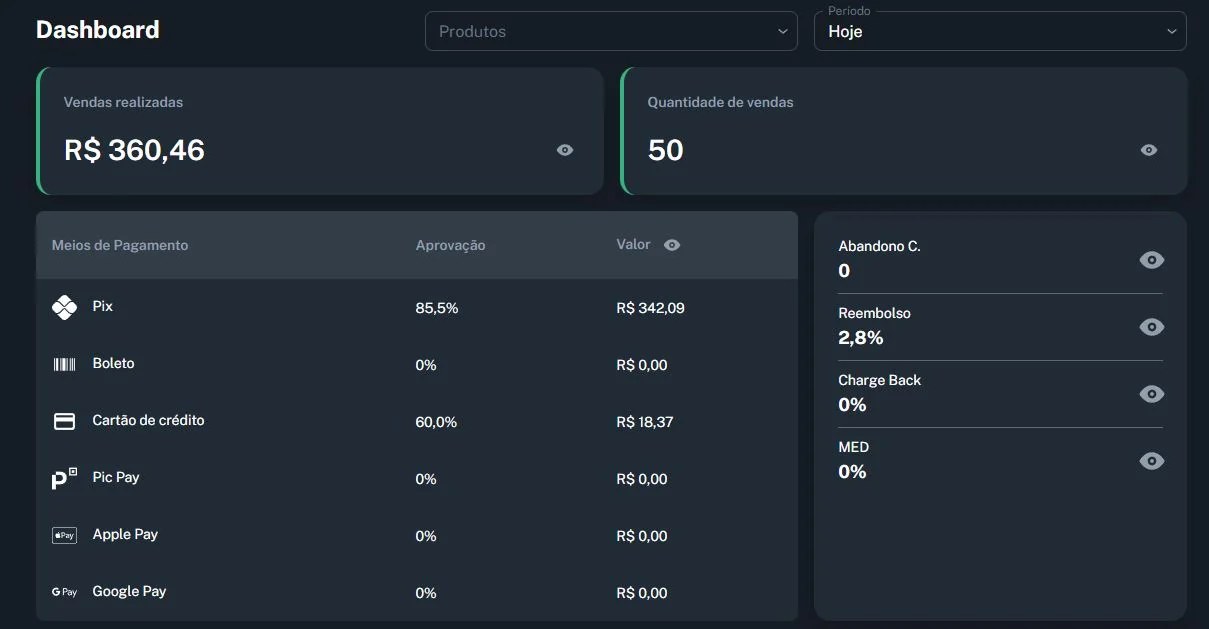This screenshot has height=629, width=1209.
Task: Click the Google Pay logo icon
Action: tap(64, 592)
